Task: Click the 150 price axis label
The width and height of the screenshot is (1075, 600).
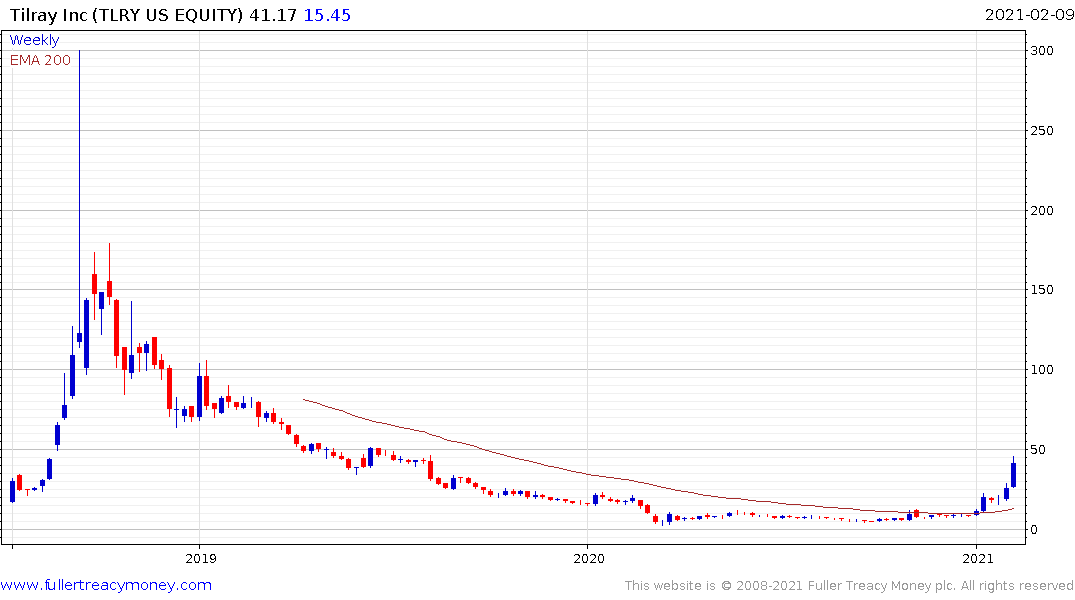Action: (1042, 290)
